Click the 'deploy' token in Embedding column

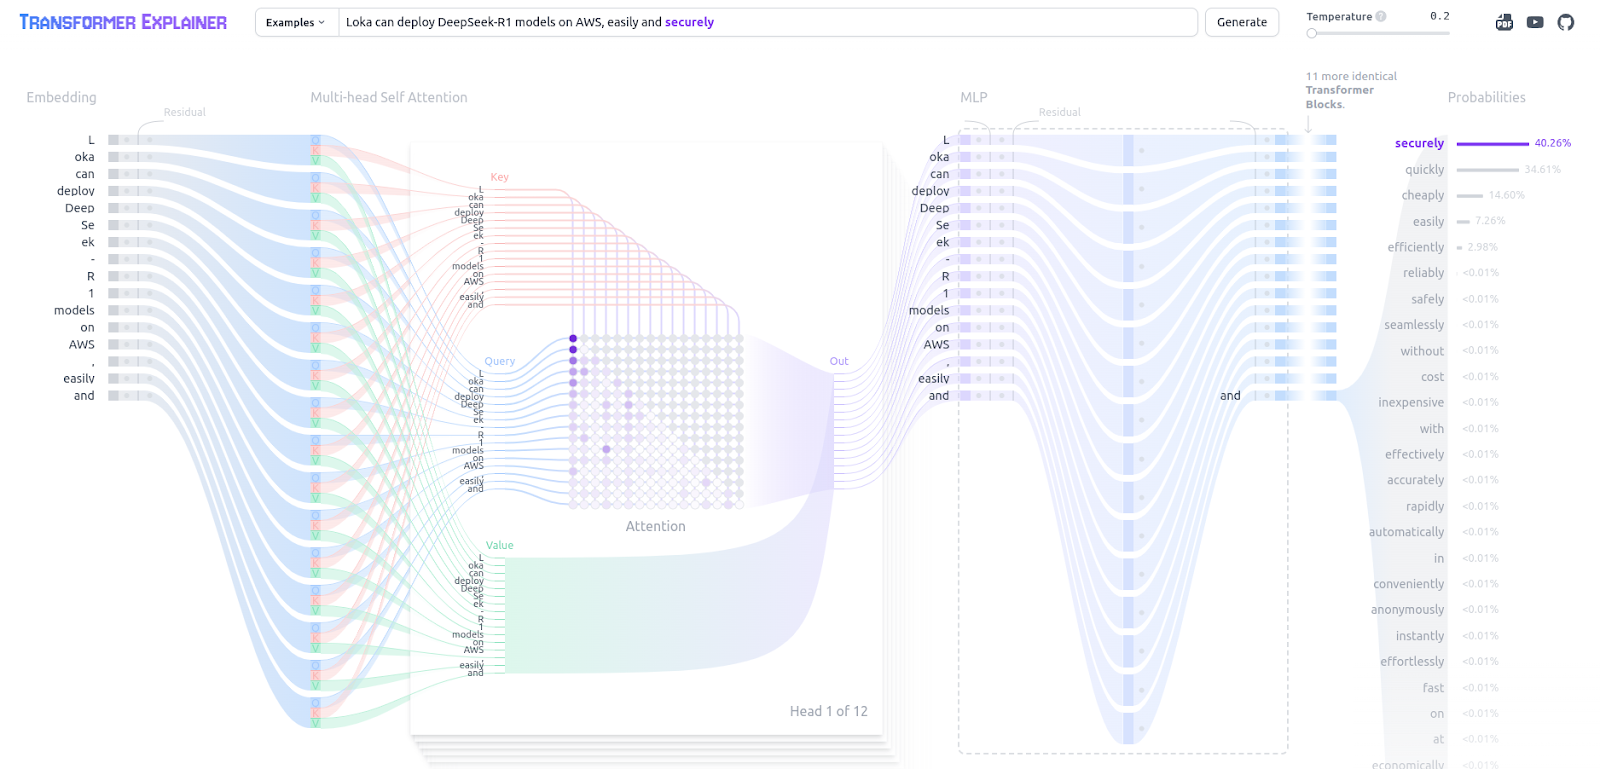point(76,191)
